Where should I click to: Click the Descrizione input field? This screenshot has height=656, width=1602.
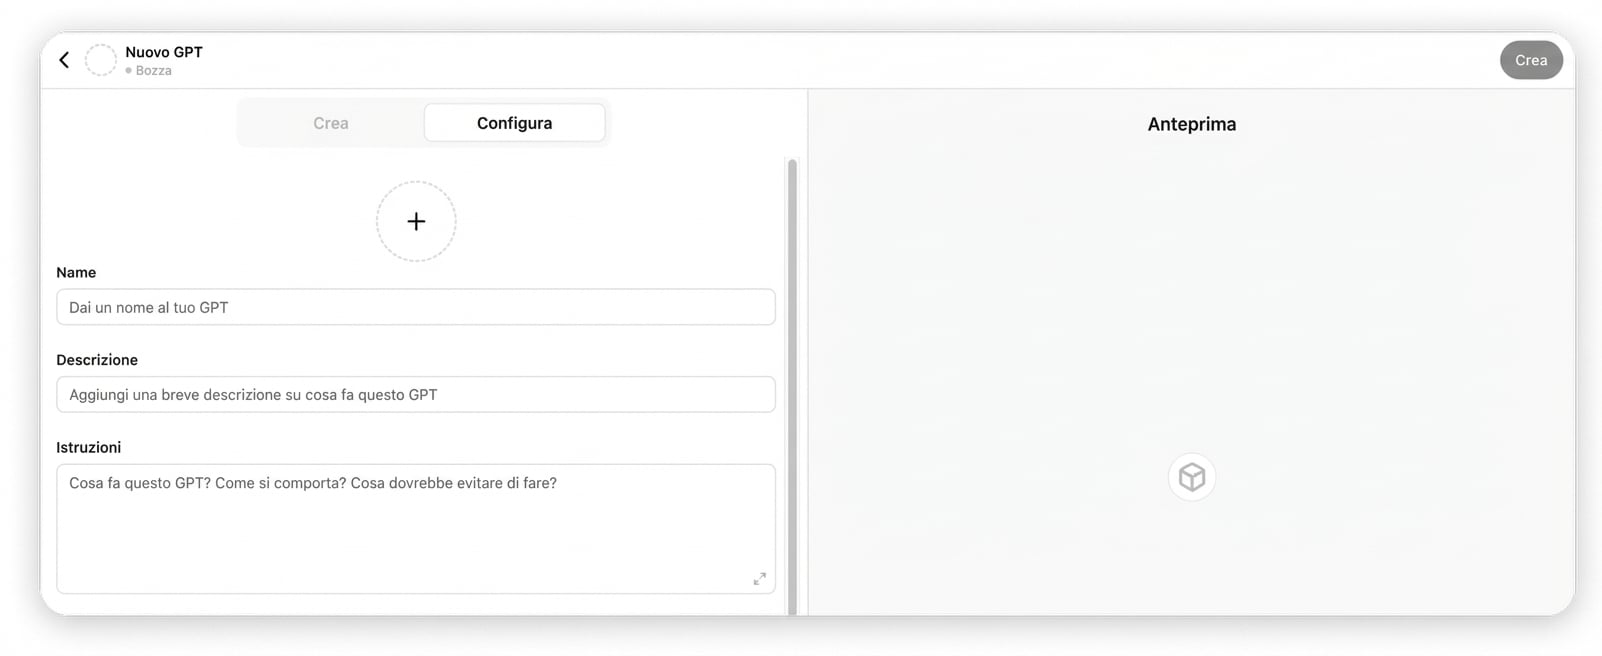tap(415, 395)
